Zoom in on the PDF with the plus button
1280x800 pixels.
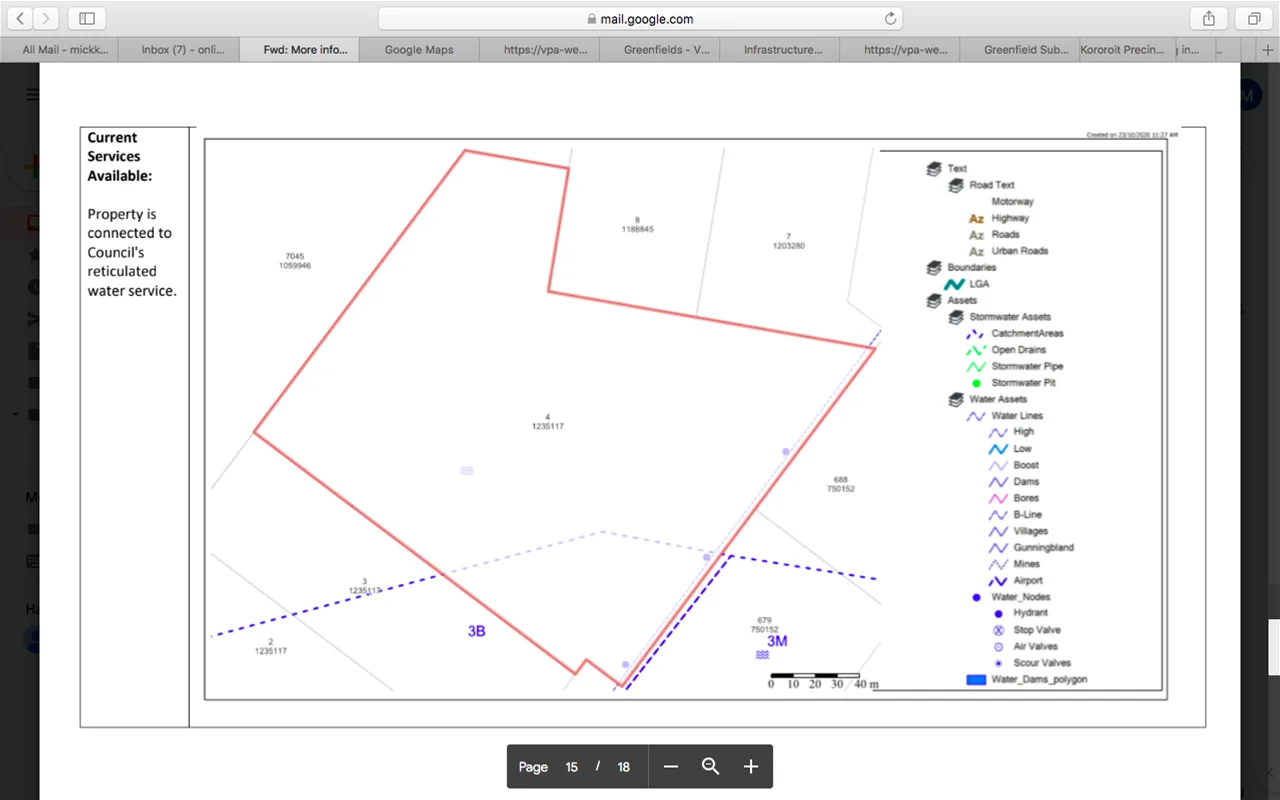[x=751, y=767]
